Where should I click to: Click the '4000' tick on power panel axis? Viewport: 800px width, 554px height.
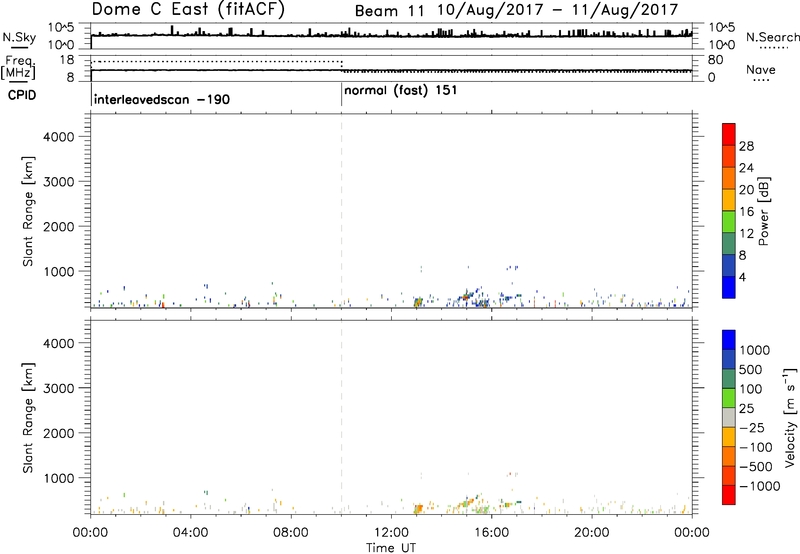click(x=59, y=137)
